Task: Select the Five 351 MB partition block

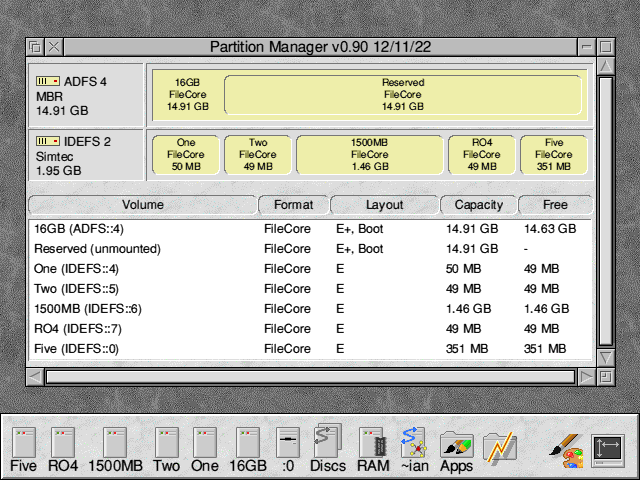Action: (554, 155)
